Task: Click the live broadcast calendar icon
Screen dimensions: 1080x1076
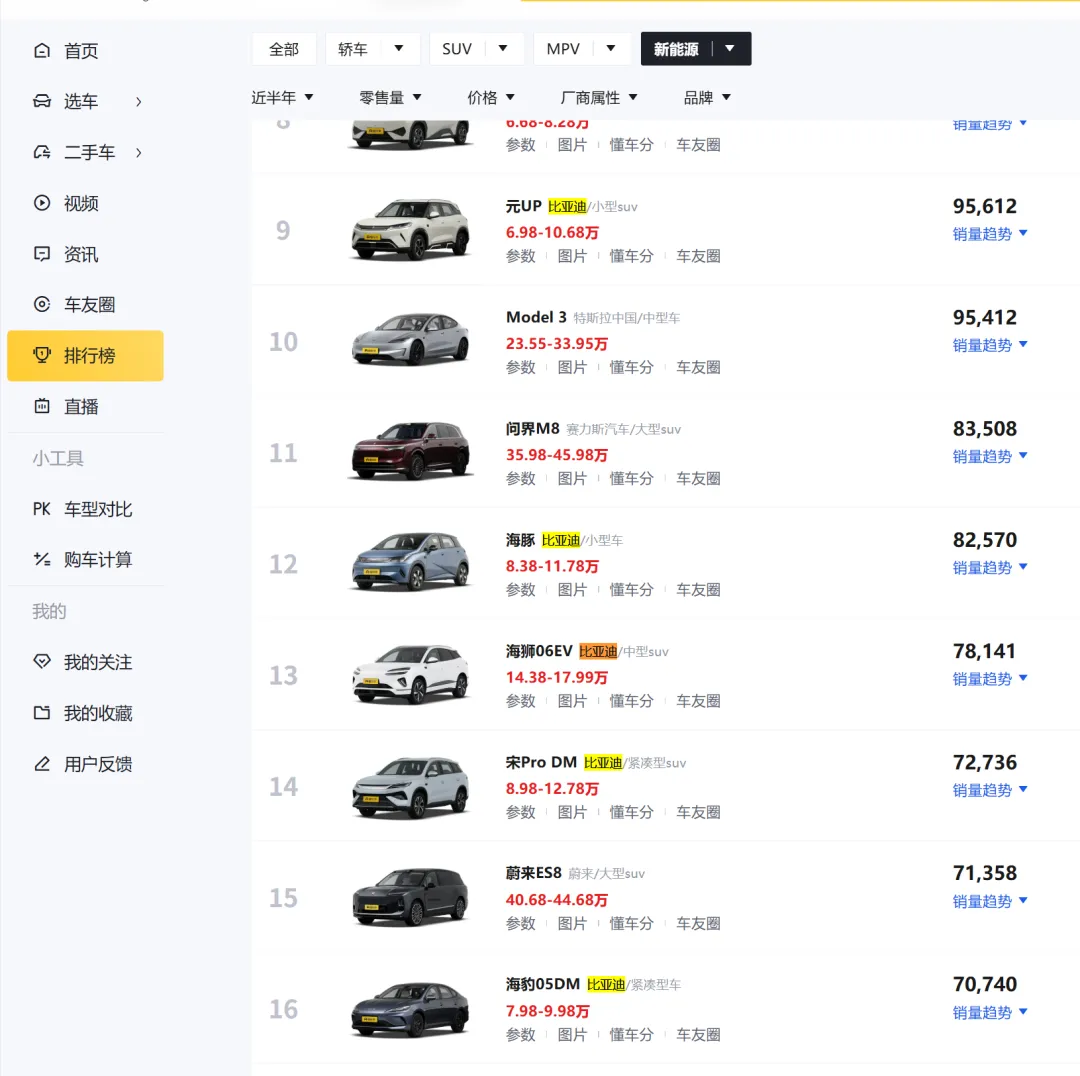Action: [x=42, y=406]
